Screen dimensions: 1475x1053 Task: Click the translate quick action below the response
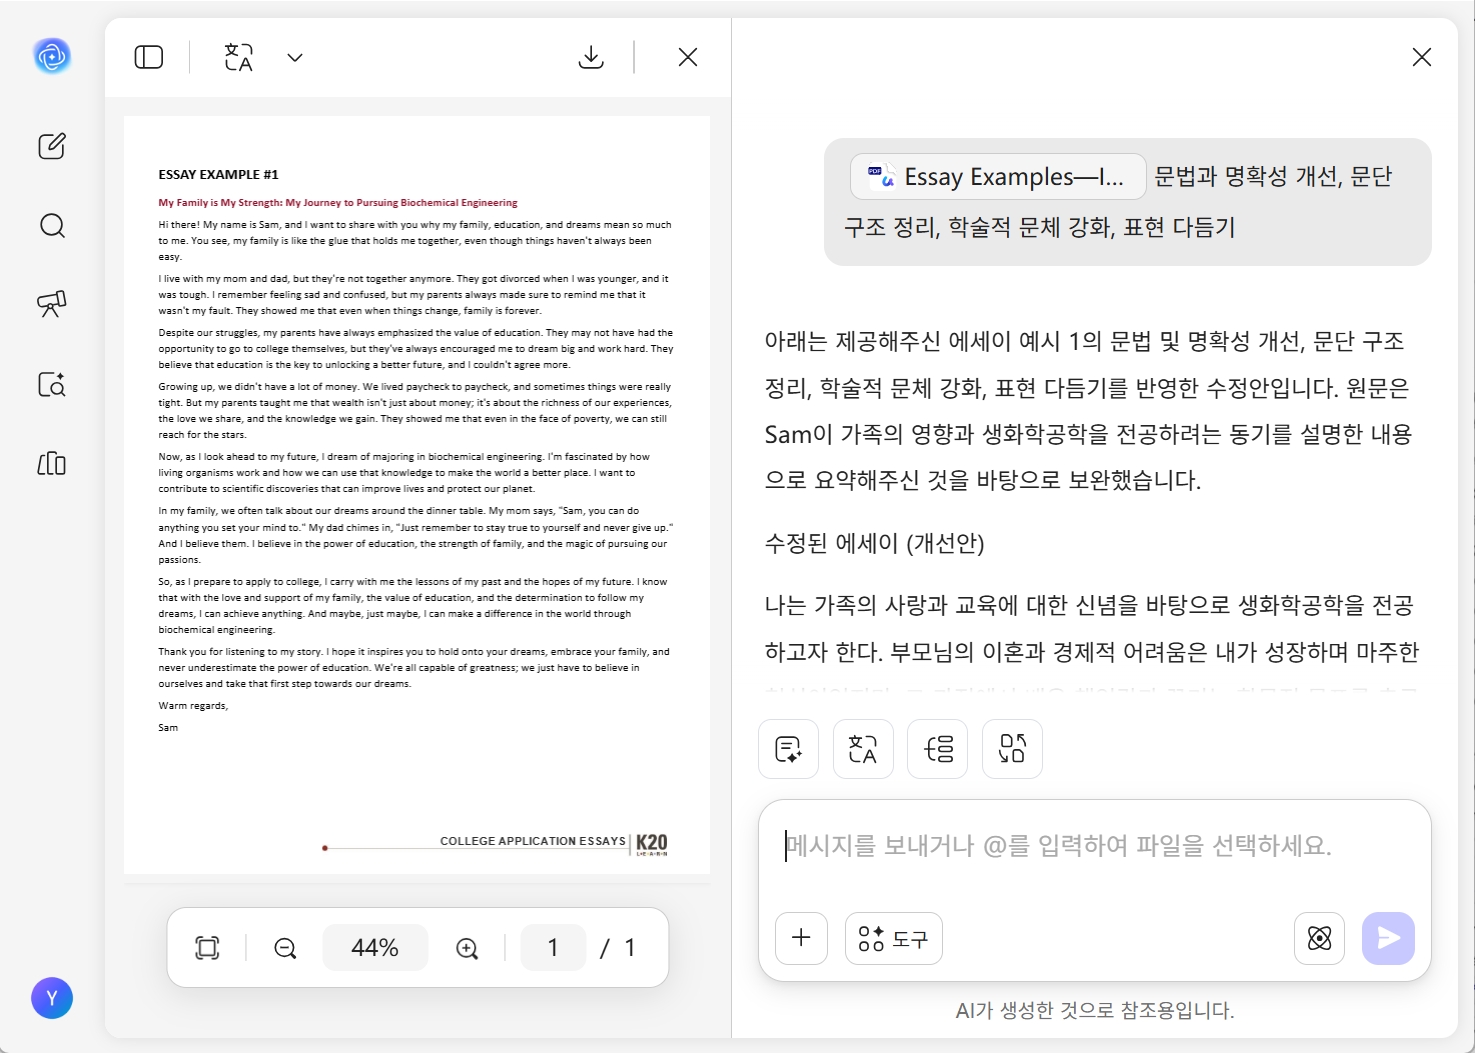tap(863, 749)
